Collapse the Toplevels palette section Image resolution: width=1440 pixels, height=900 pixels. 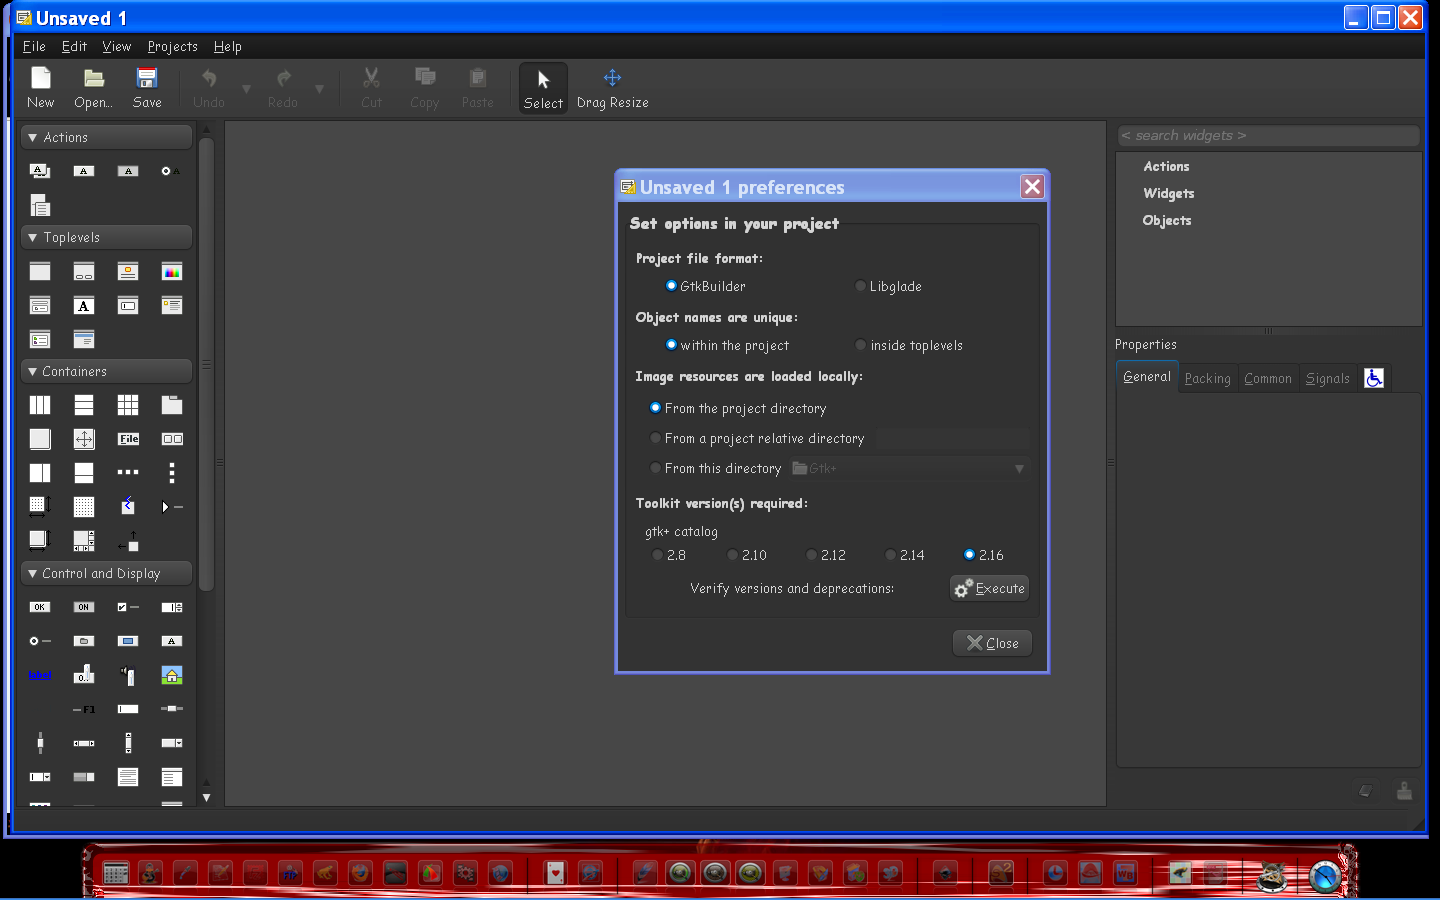click(x=106, y=237)
